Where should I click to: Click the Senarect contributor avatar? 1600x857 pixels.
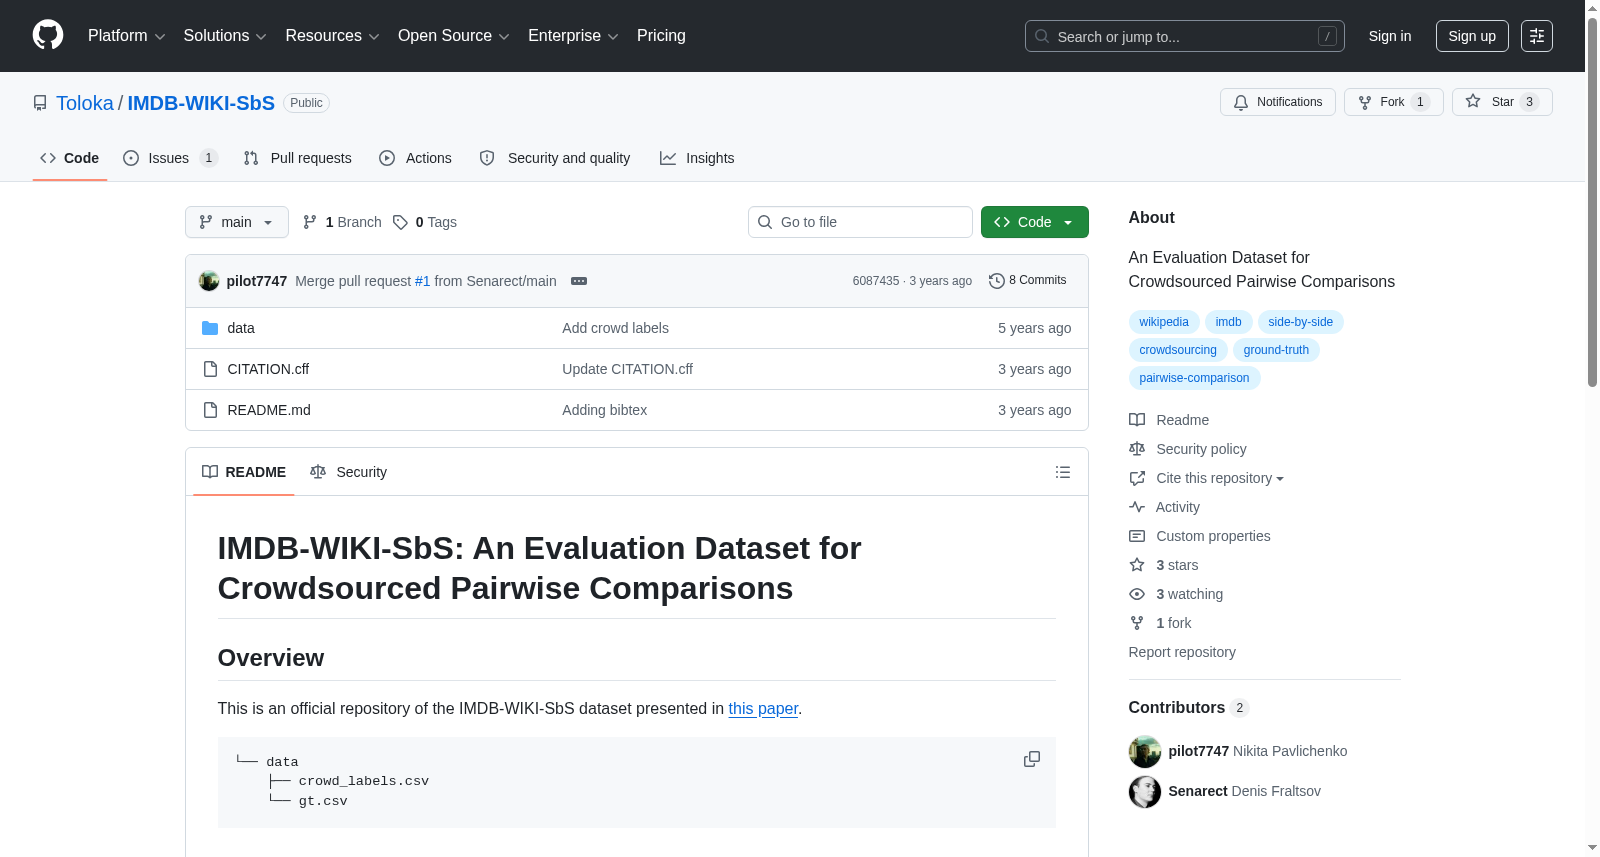(1145, 791)
